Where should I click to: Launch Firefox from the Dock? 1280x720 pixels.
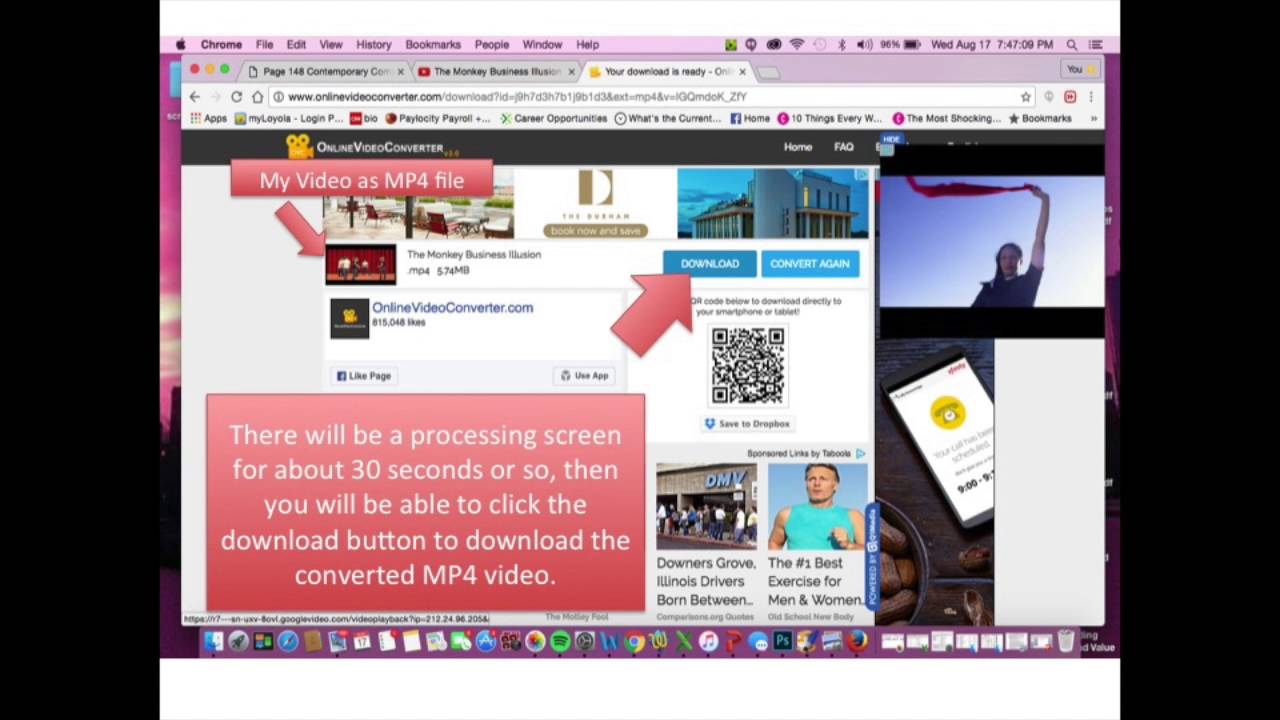pyautogui.click(x=857, y=642)
